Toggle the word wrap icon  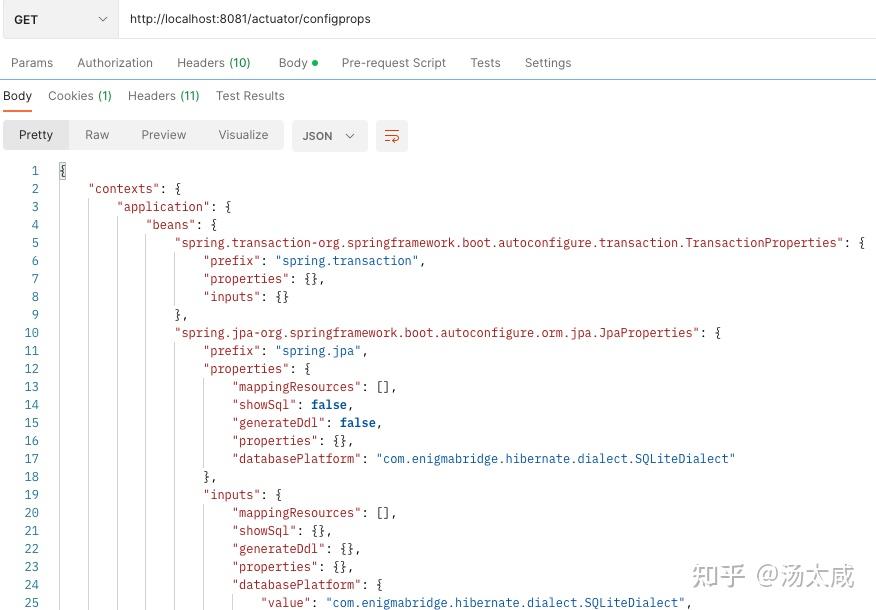(392, 136)
